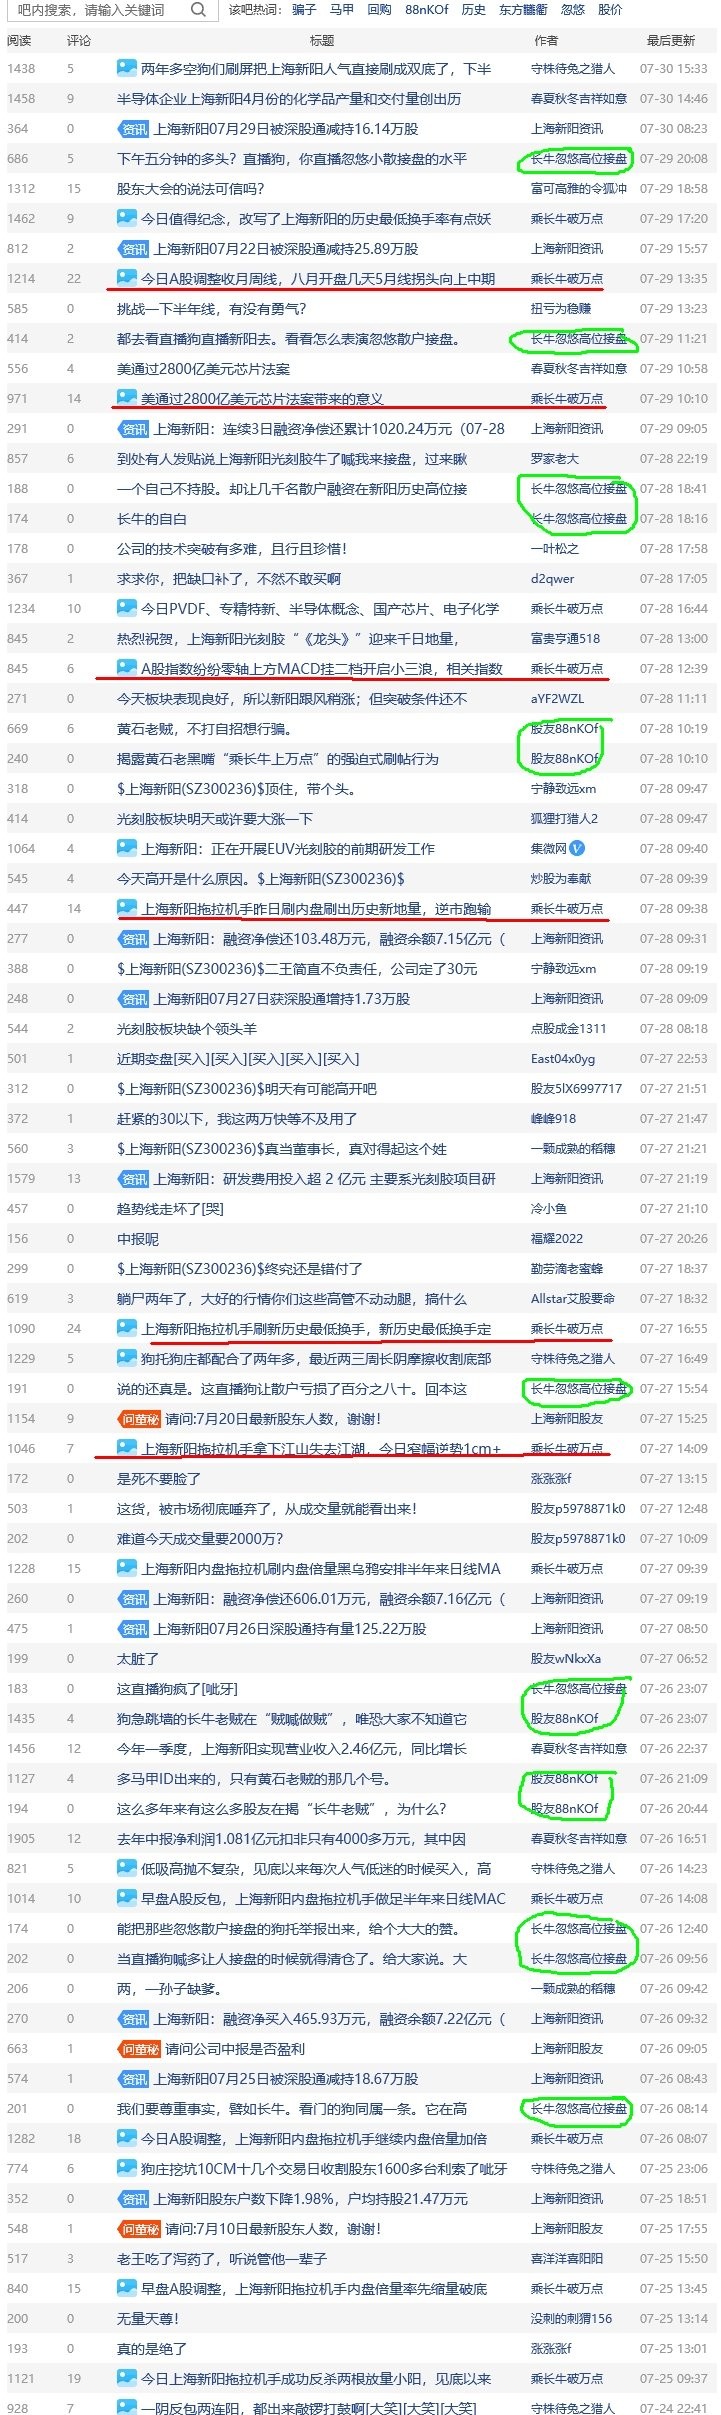
Task: Click the picture icon beside 美通过2800亿美元芯片法案带来的意义
Action: (127, 398)
